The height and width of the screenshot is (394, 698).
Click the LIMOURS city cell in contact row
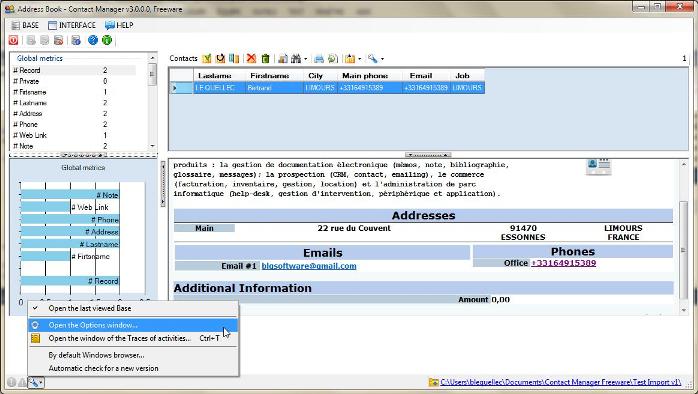click(x=320, y=88)
